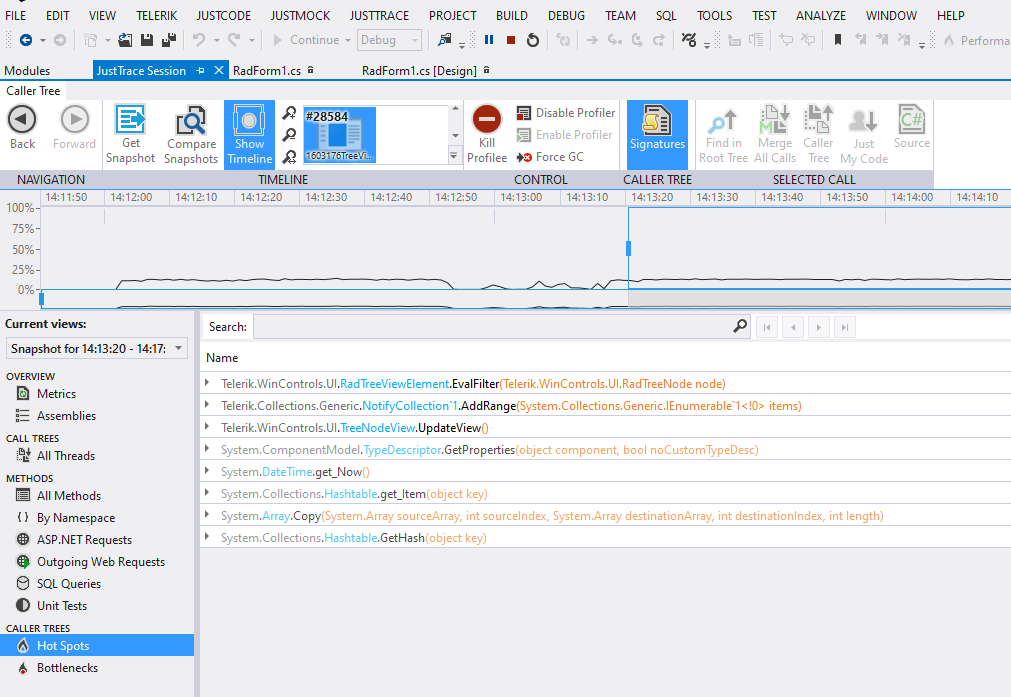Open the DEBUG menu
1011x697 pixels.
tap(566, 15)
